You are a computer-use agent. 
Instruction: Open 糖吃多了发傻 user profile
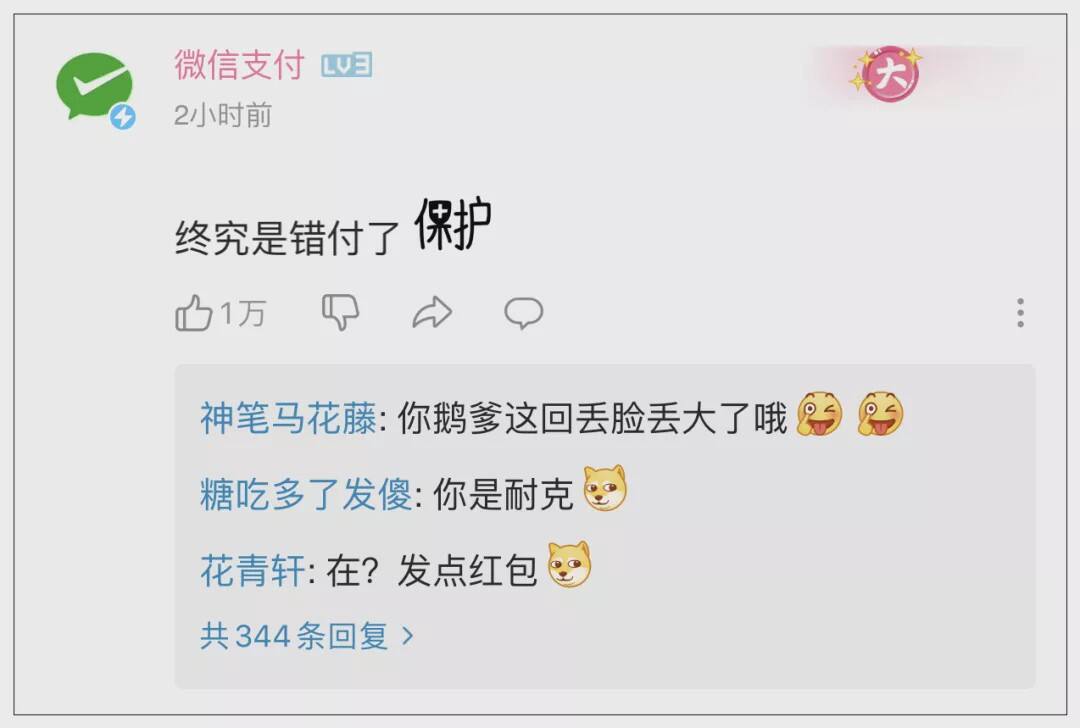[x=306, y=494]
